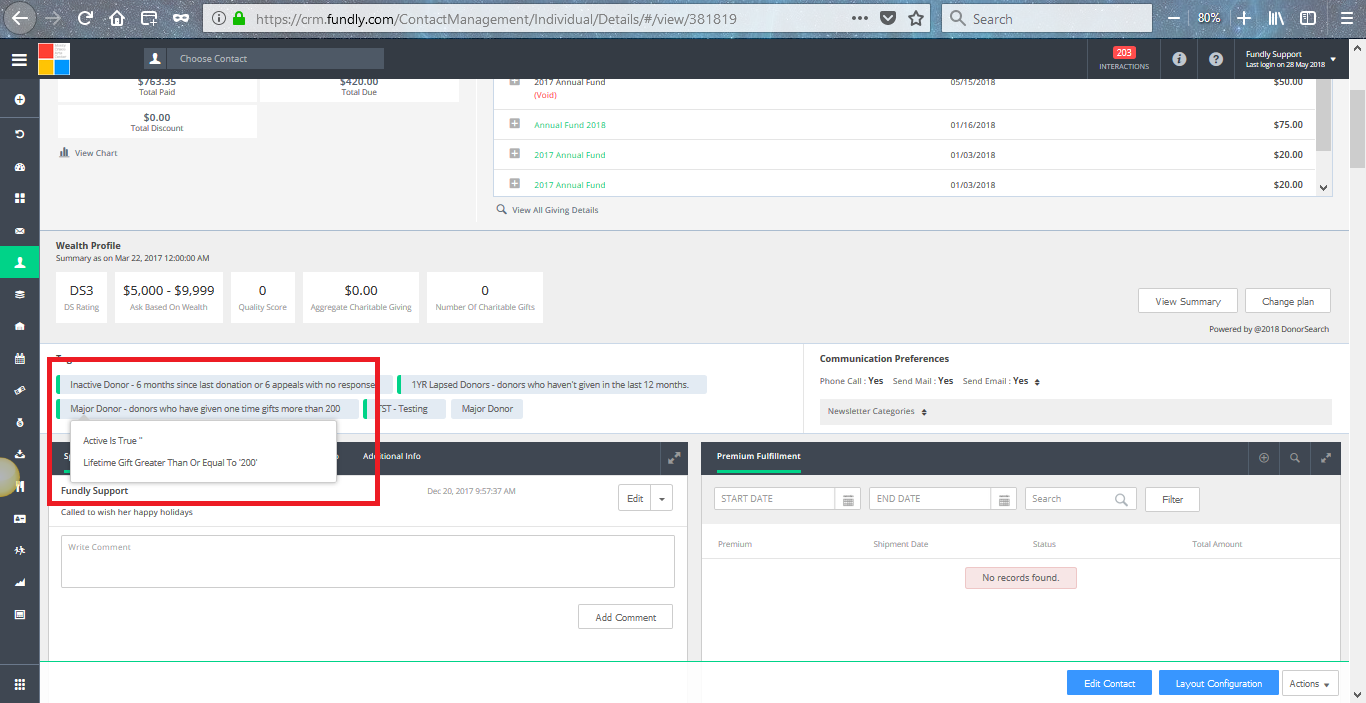1366x703 pixels.
Task: Open the four-tiles sidebar icon
Action: tap(19, 198)
